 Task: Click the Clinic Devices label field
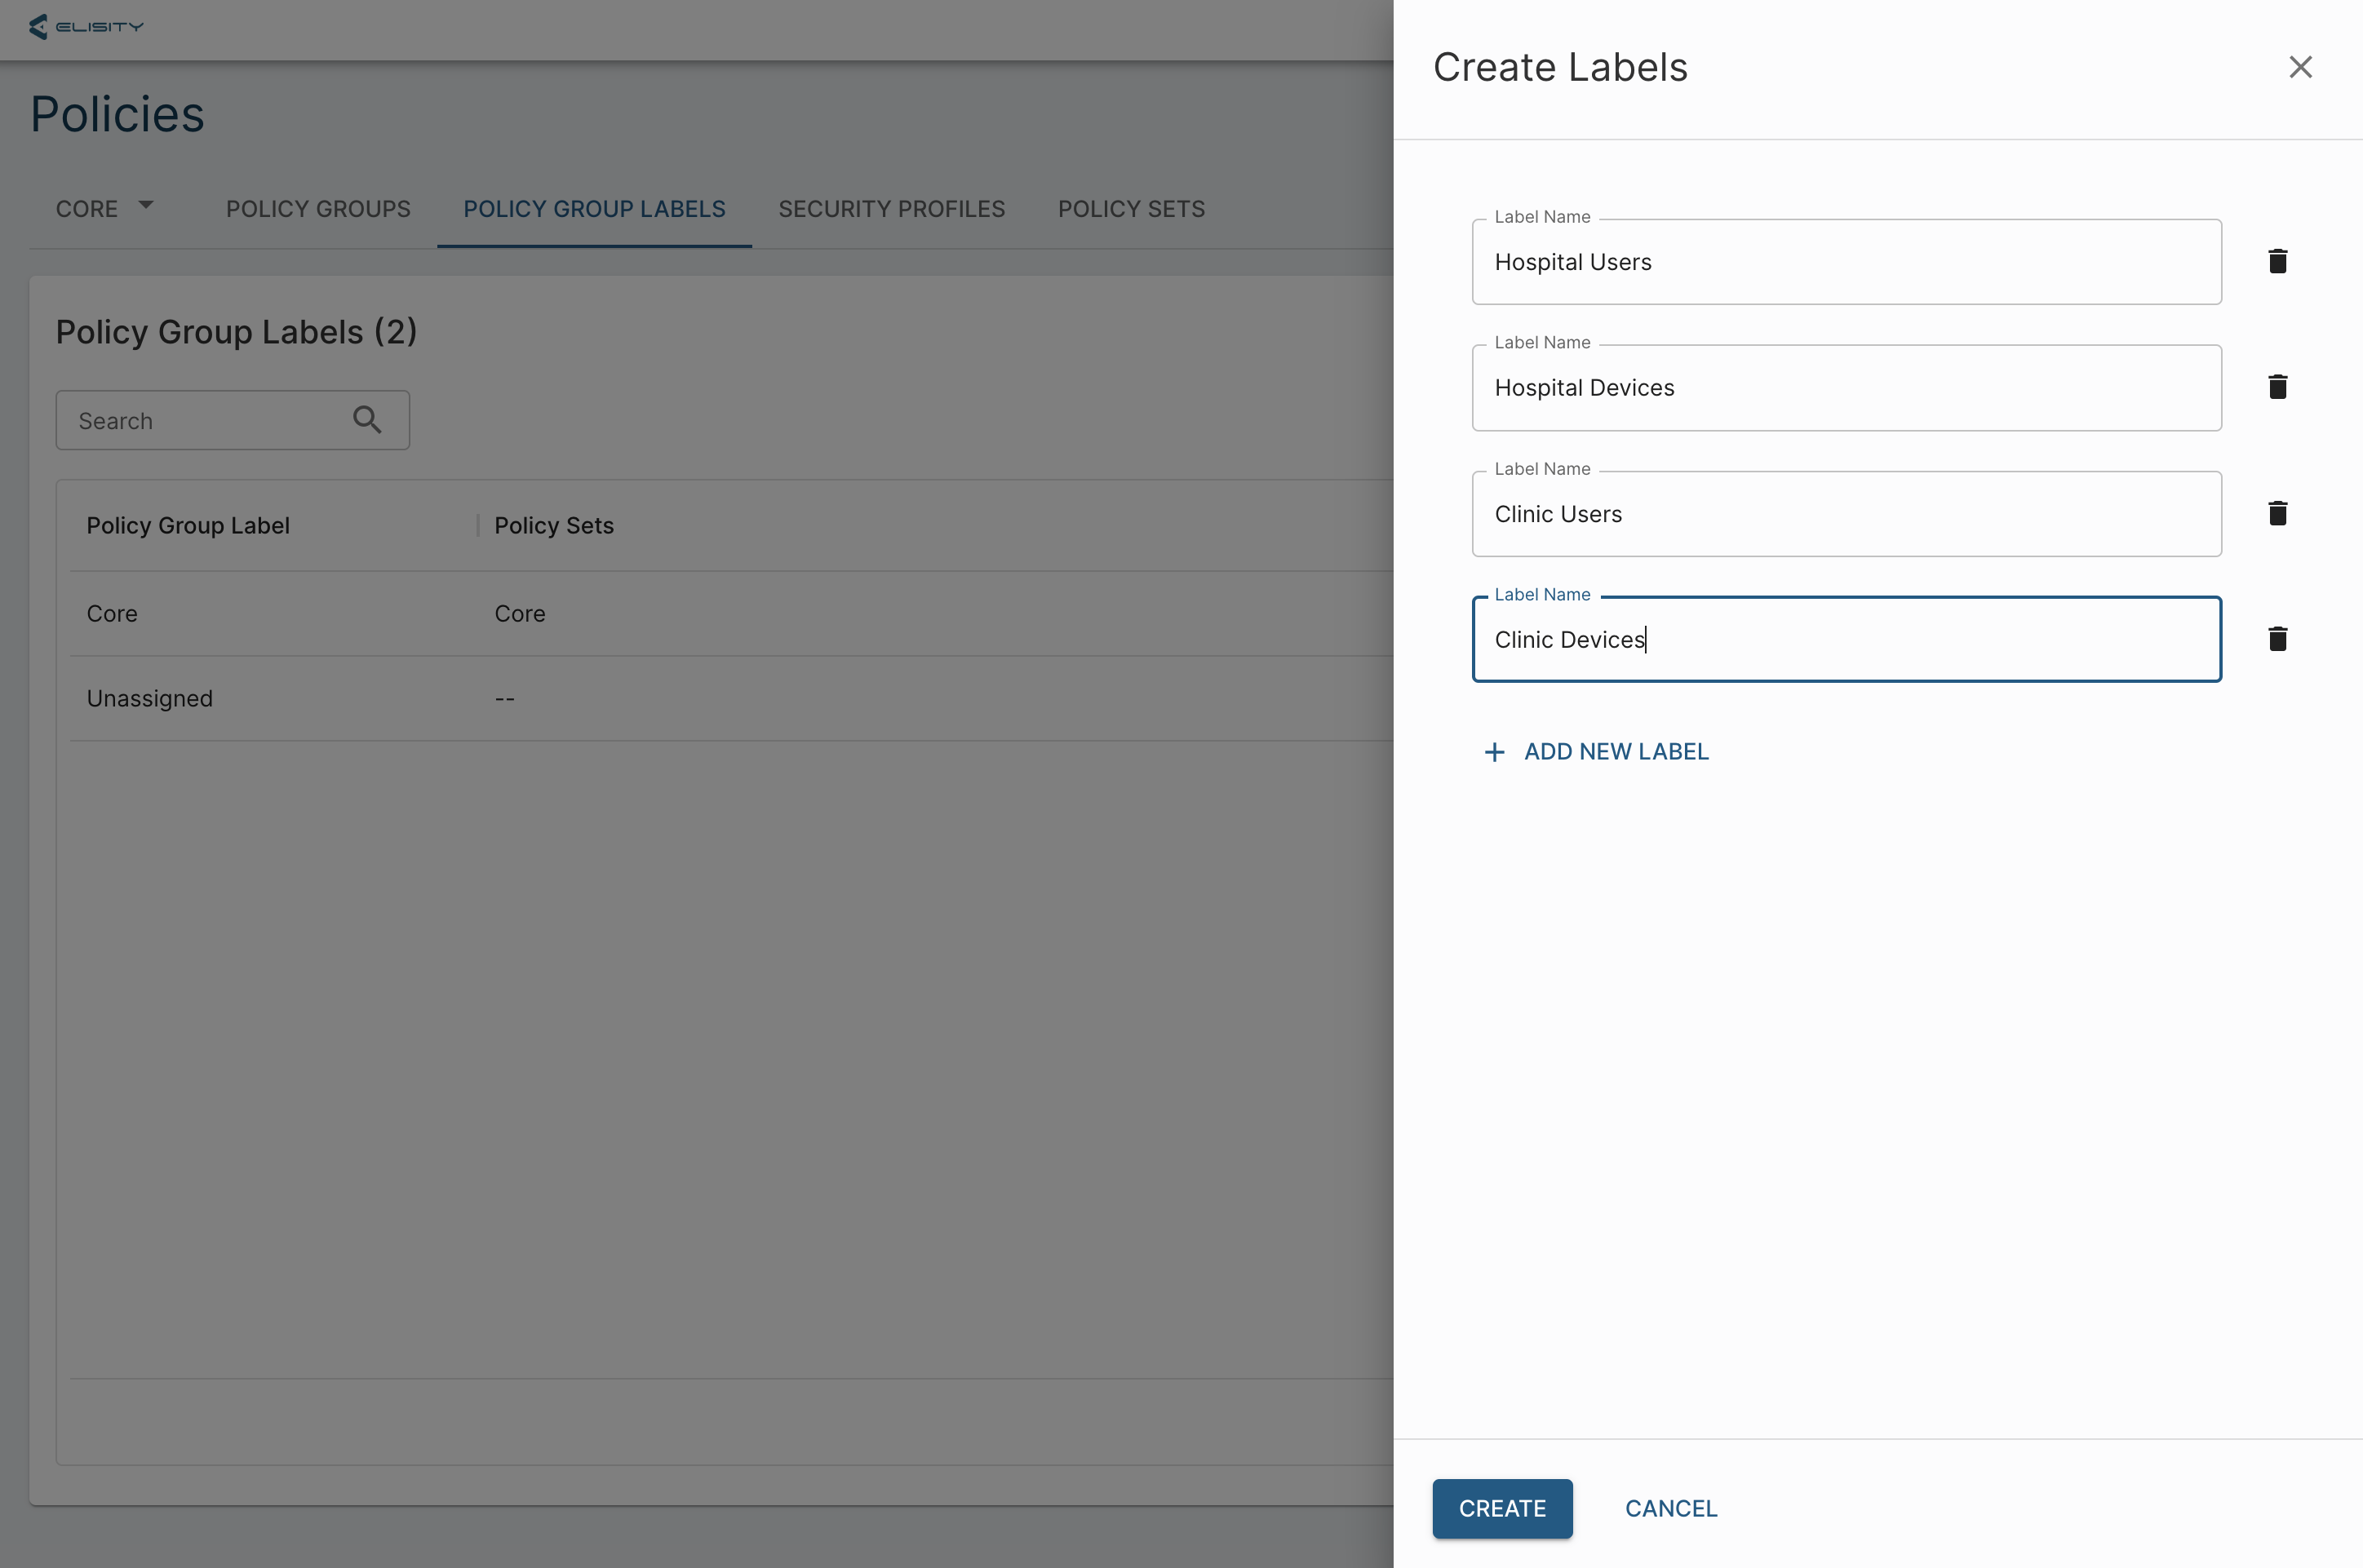[x=1846, y=640]
